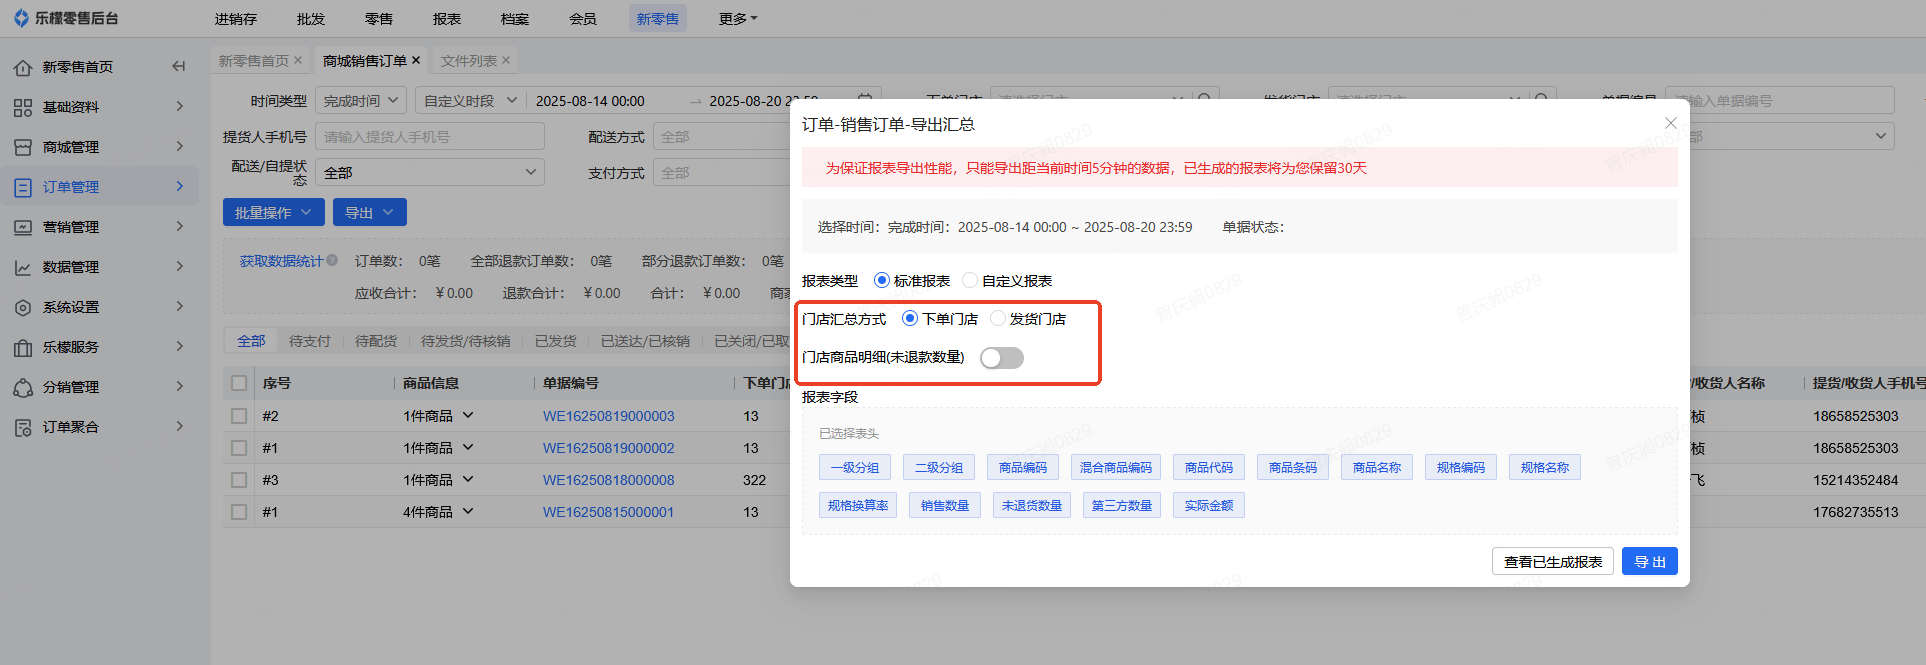Check row checkbox for WE16250819000003

point(239,416)
